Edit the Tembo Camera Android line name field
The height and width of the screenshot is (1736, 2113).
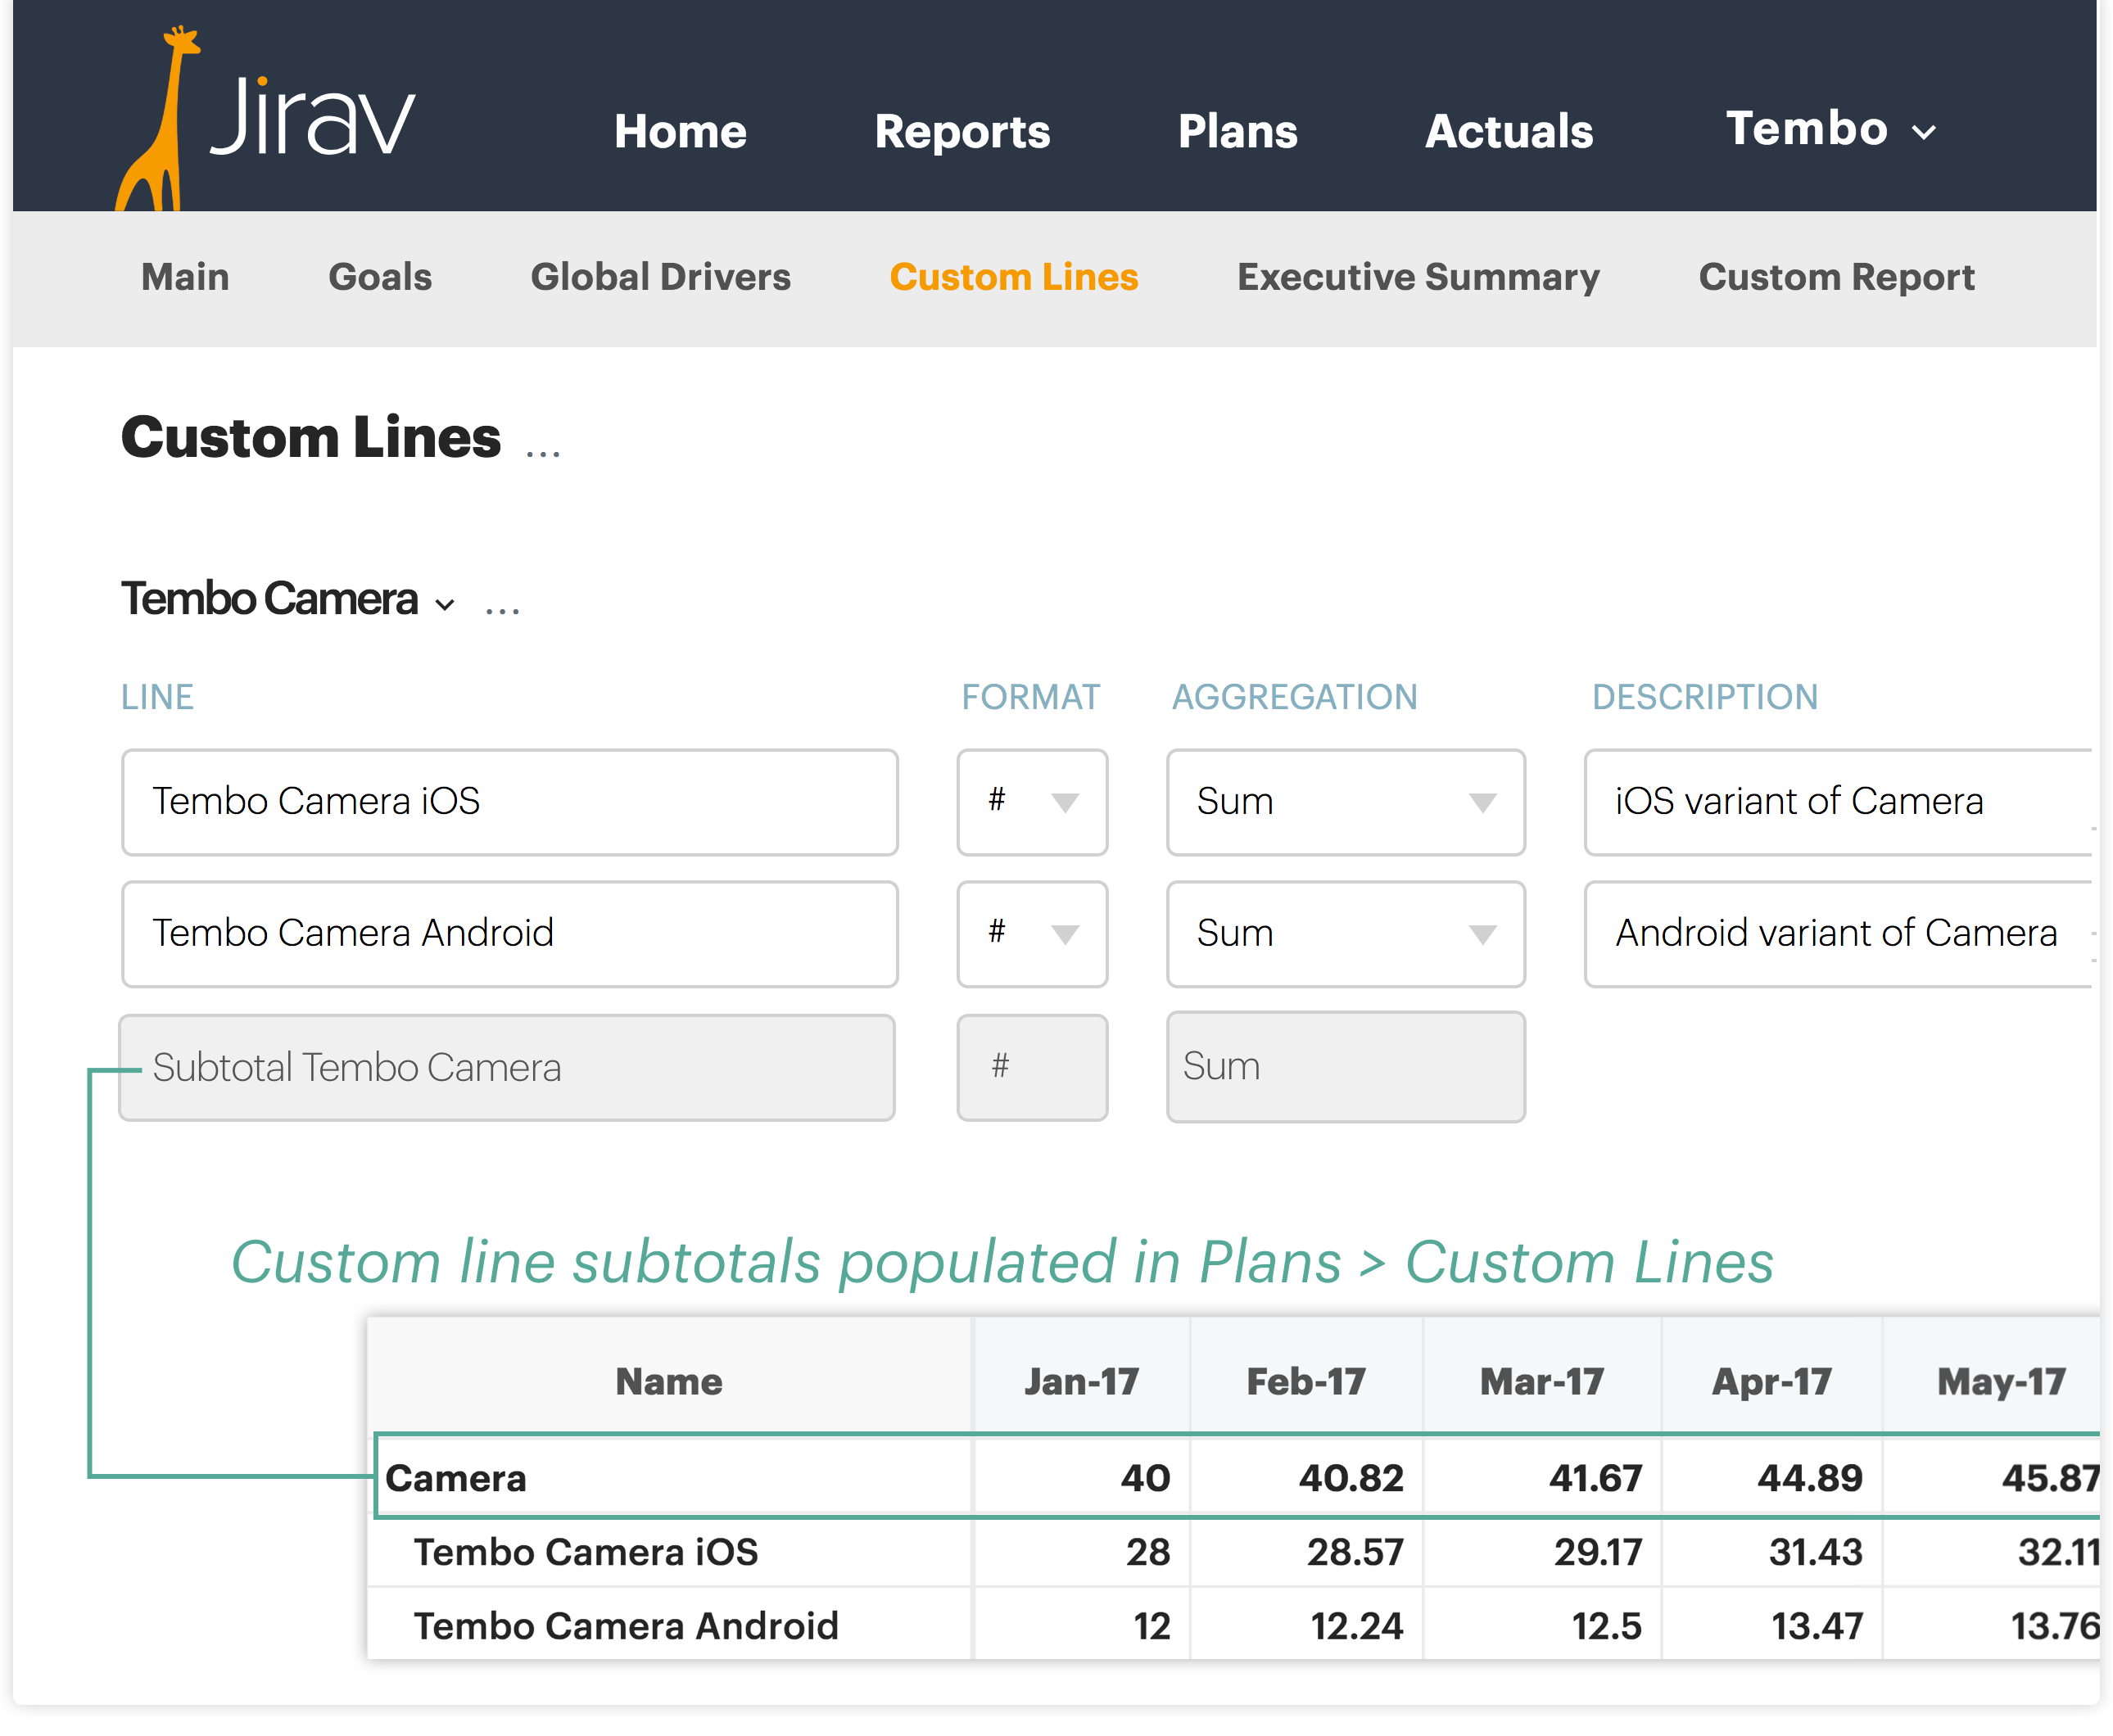tap(510, 934)
